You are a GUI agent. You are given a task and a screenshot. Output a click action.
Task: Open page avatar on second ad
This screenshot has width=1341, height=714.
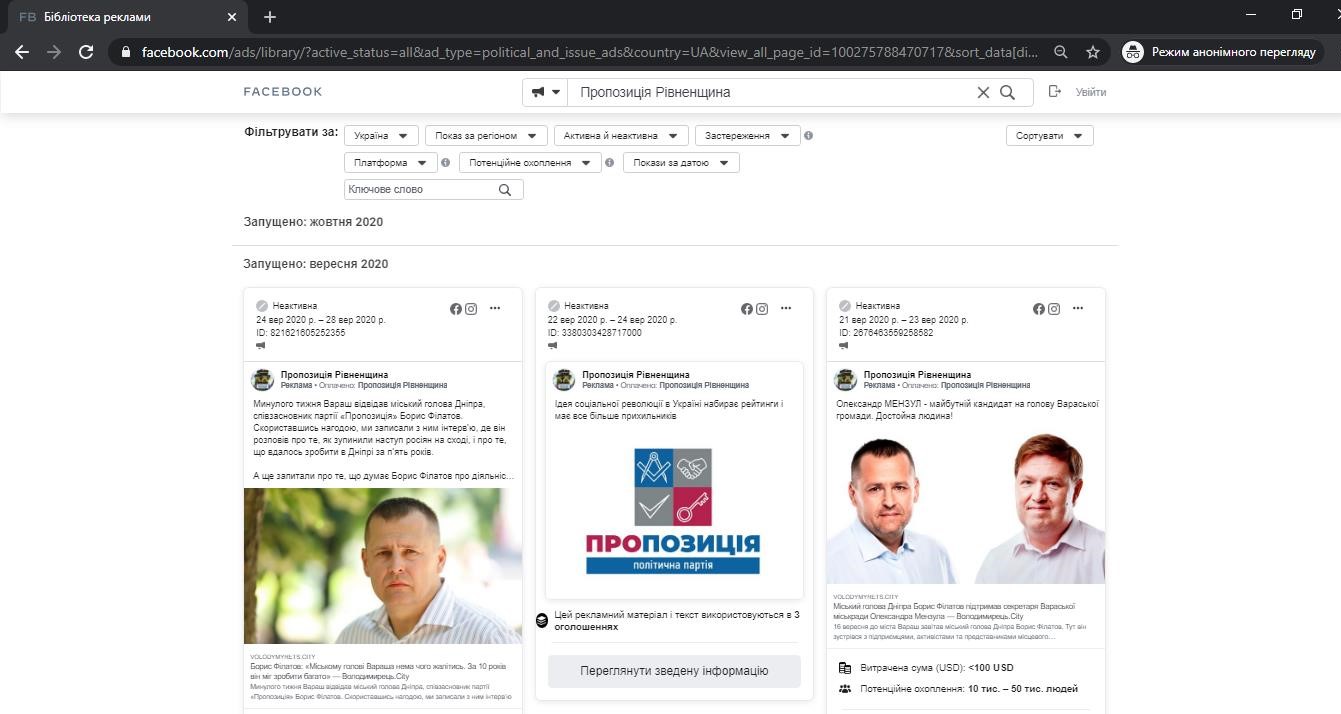564,380
